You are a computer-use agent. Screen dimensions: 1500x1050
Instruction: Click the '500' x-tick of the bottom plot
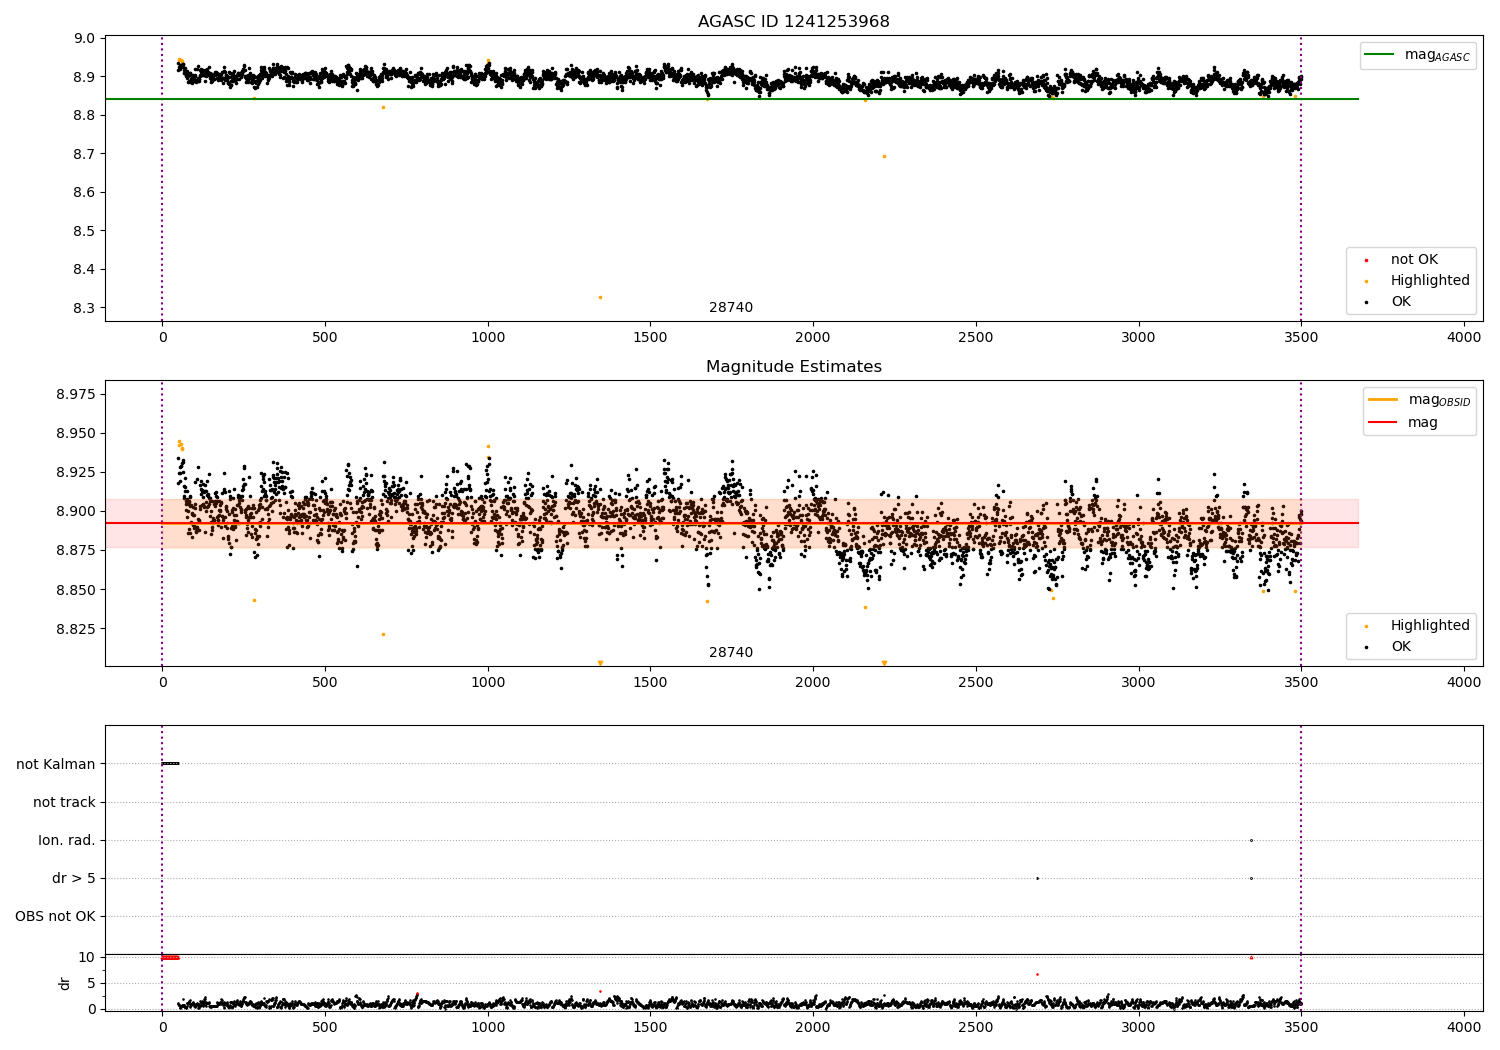pos(325,1026)
